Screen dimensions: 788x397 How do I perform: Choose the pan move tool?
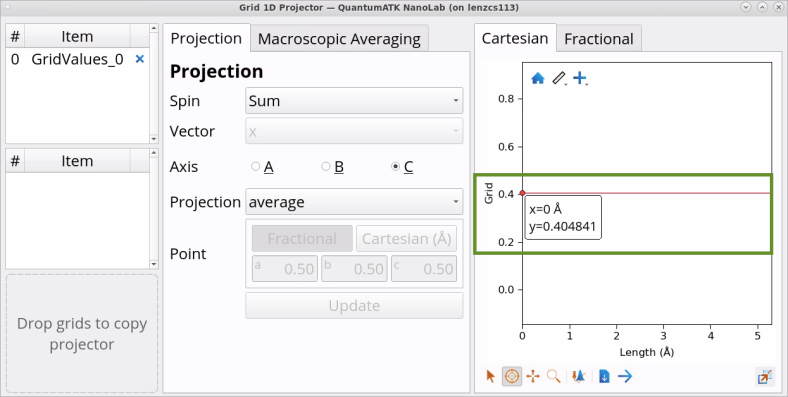533,376
